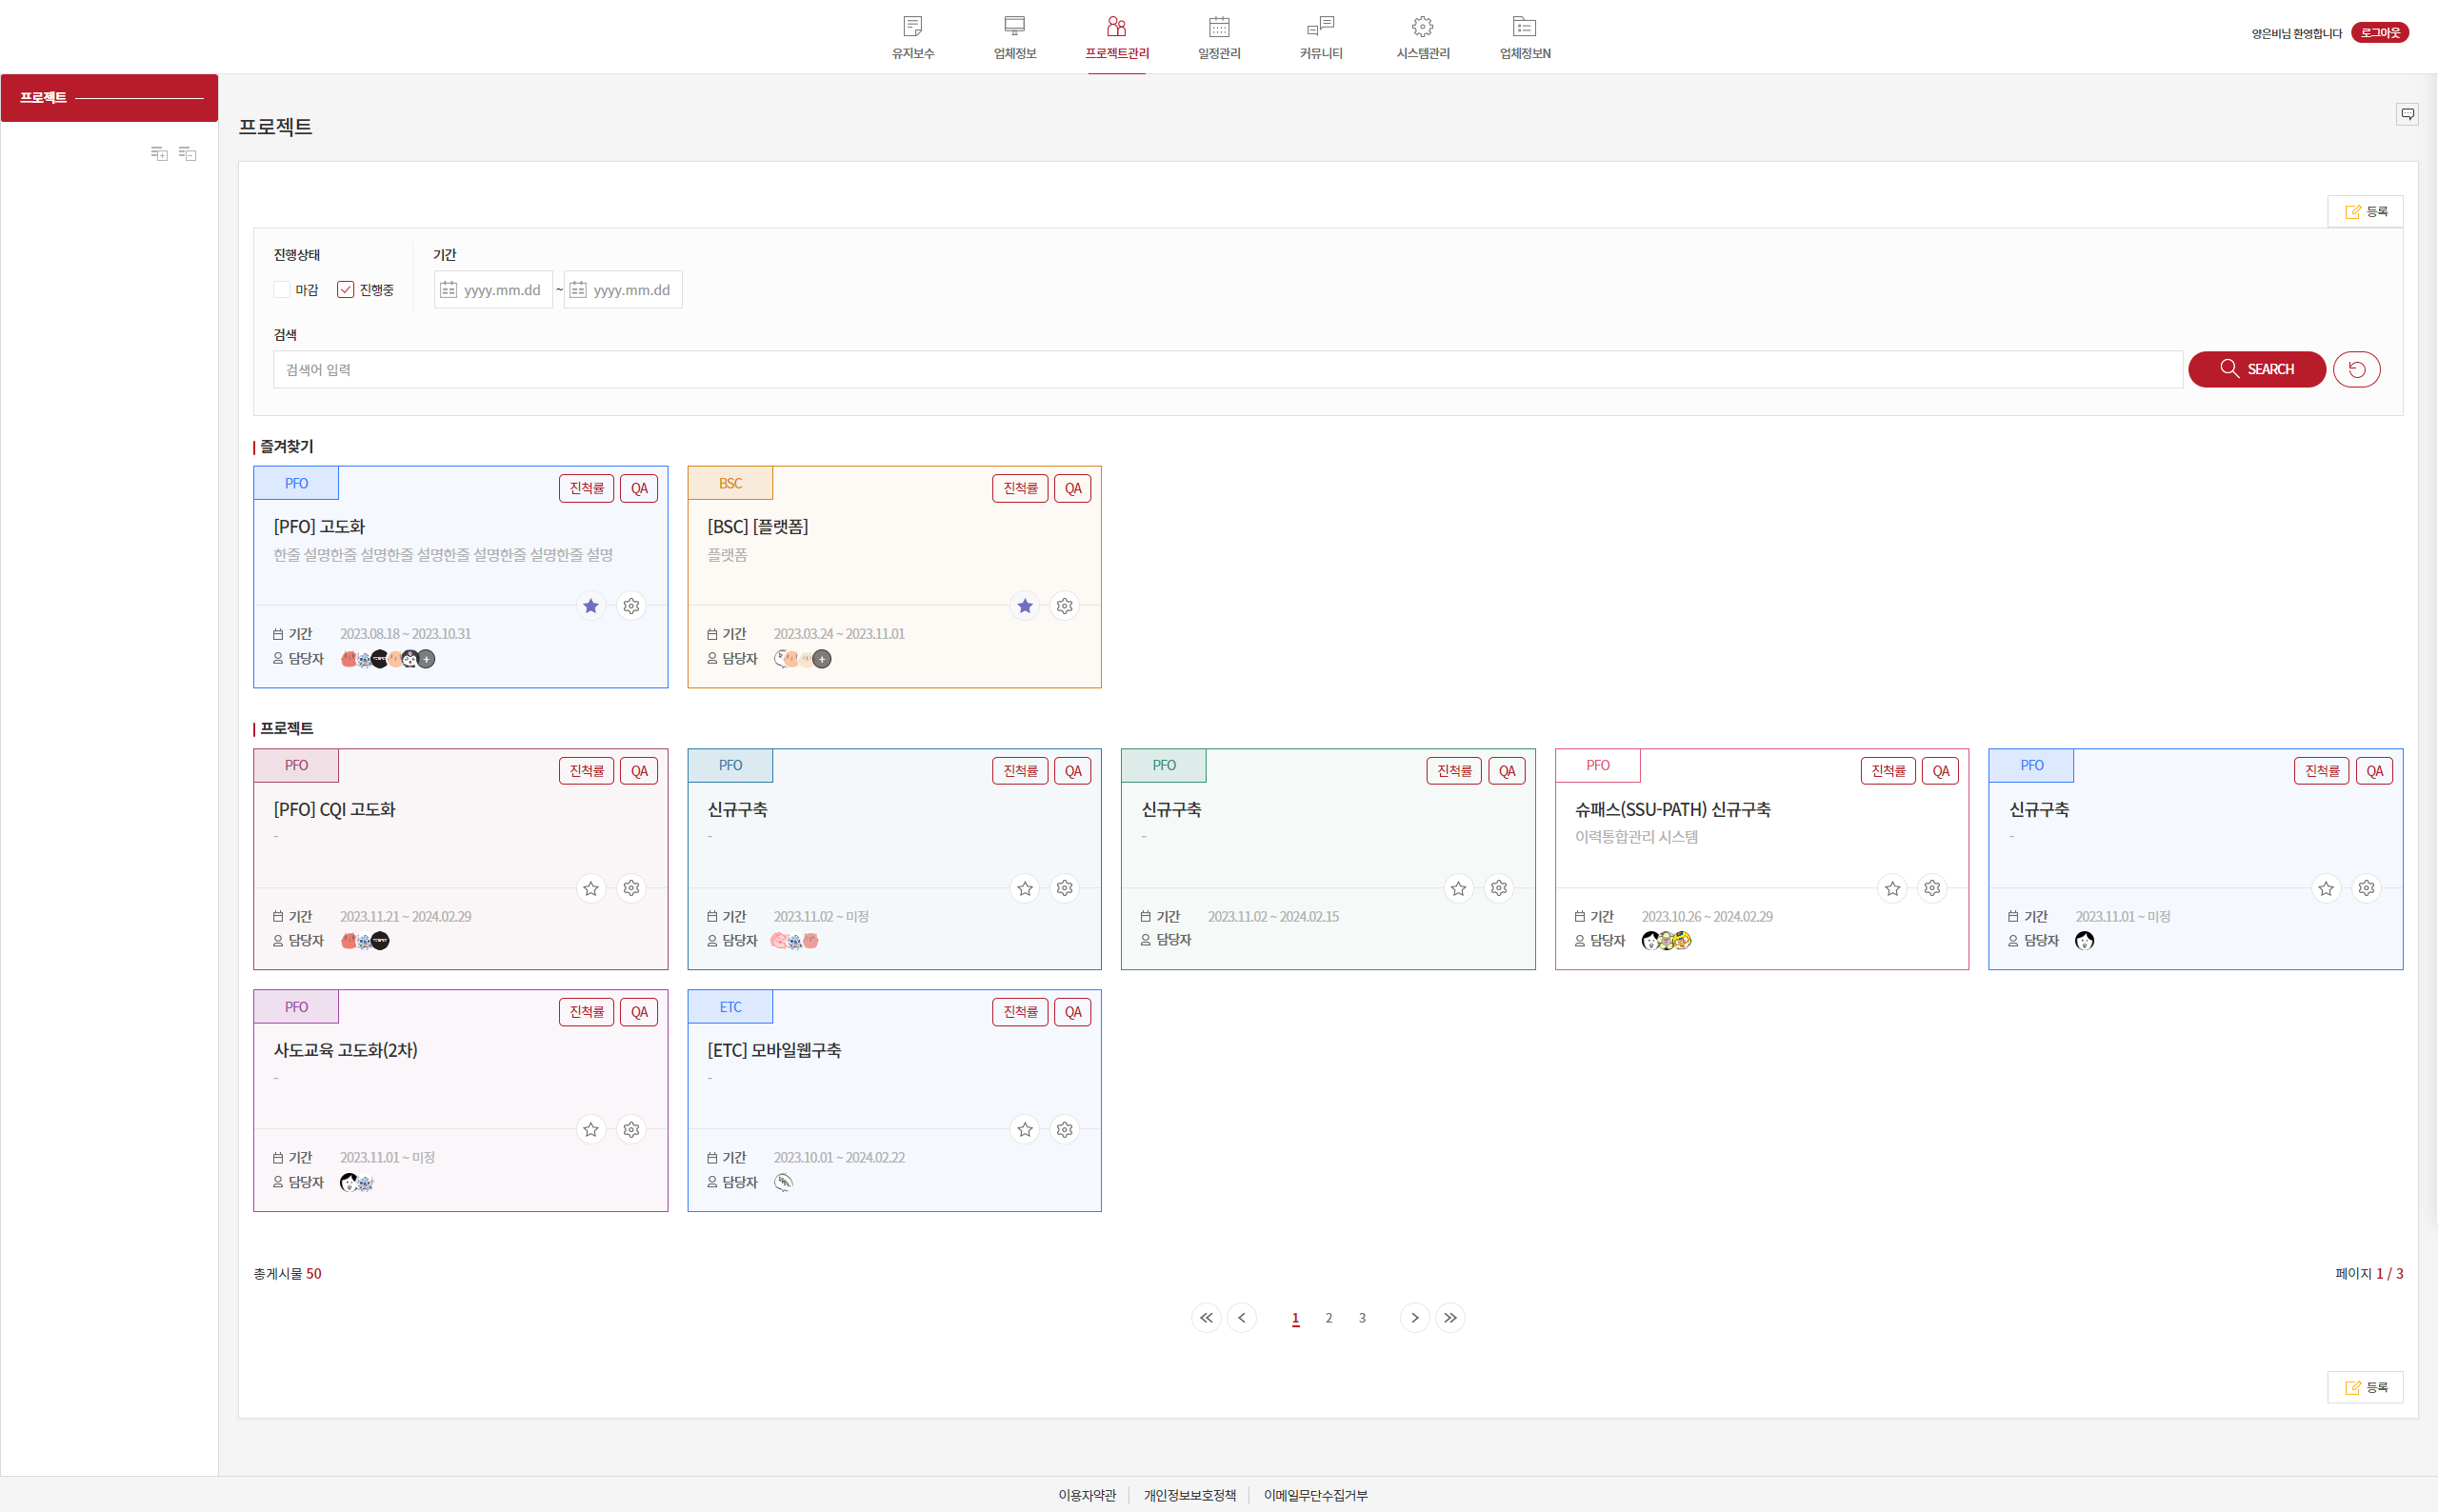Viewport: 2438px width, 1512px height.
Task: Click the comment icon at top right
Action: point(2407,114)
